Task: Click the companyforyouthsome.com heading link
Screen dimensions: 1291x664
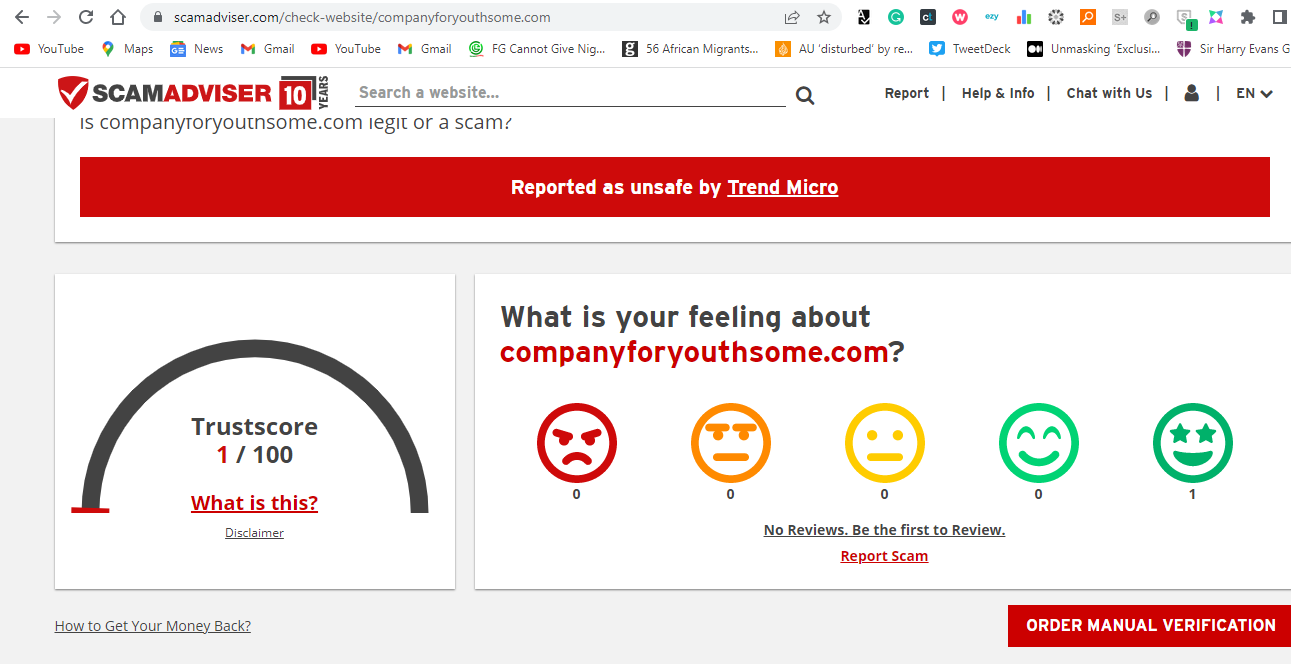Action: 694,352
